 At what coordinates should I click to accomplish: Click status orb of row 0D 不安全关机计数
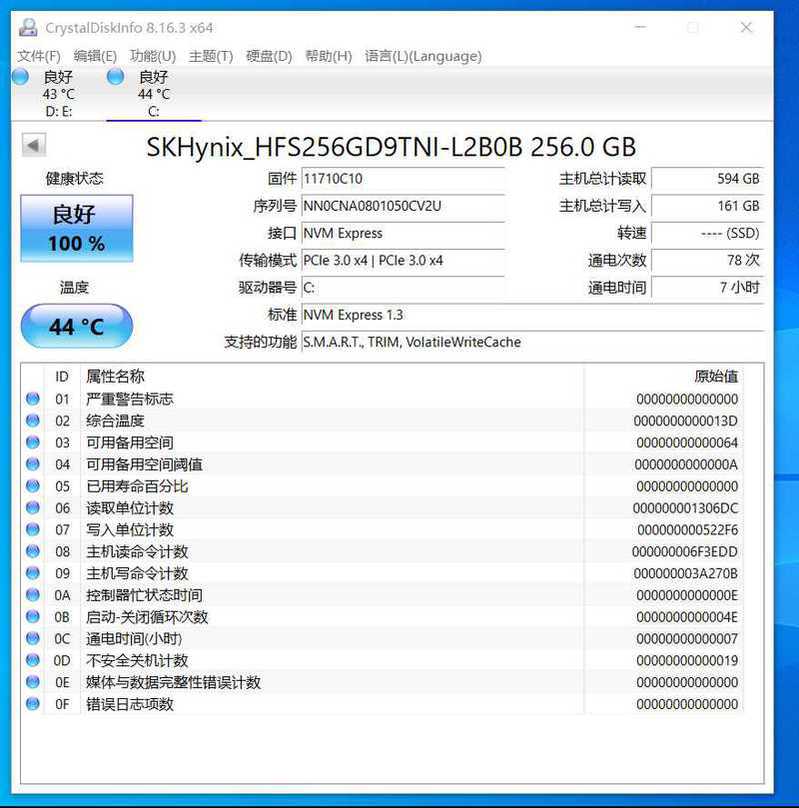click(33, 660)
